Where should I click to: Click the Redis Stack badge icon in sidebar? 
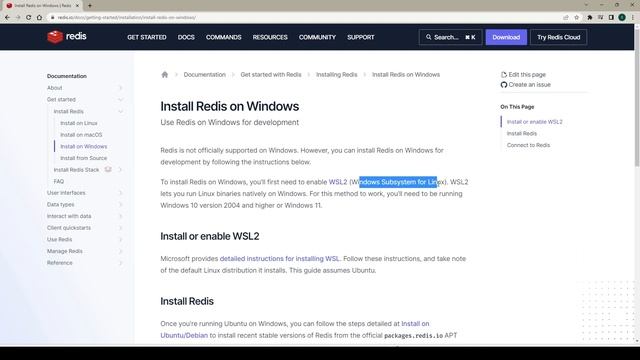108,169
